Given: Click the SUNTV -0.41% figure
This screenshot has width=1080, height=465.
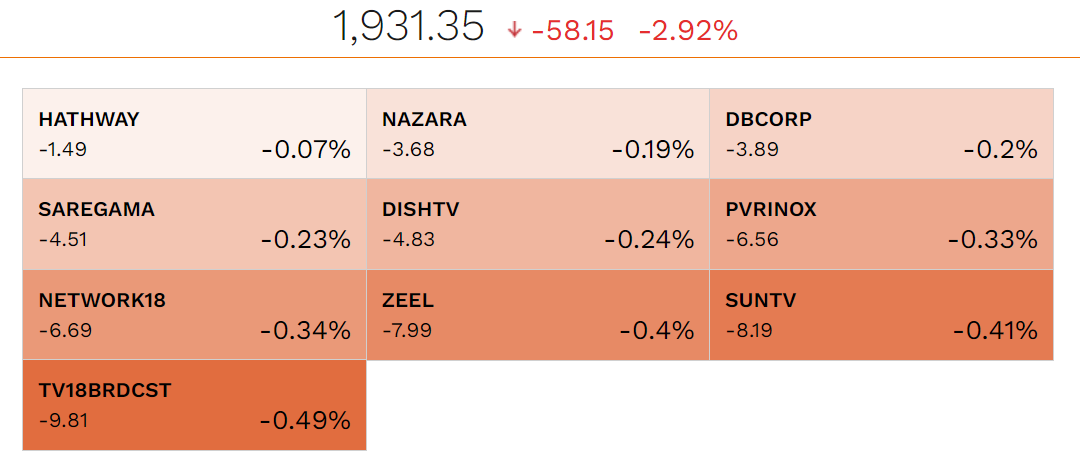Looking at the screenshot, I should point(995,331).
